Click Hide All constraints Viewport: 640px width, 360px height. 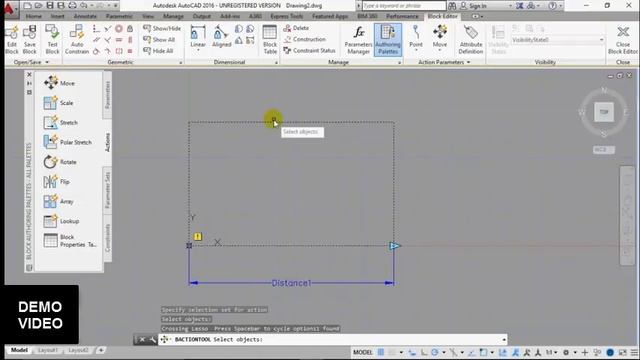point(158,51)
